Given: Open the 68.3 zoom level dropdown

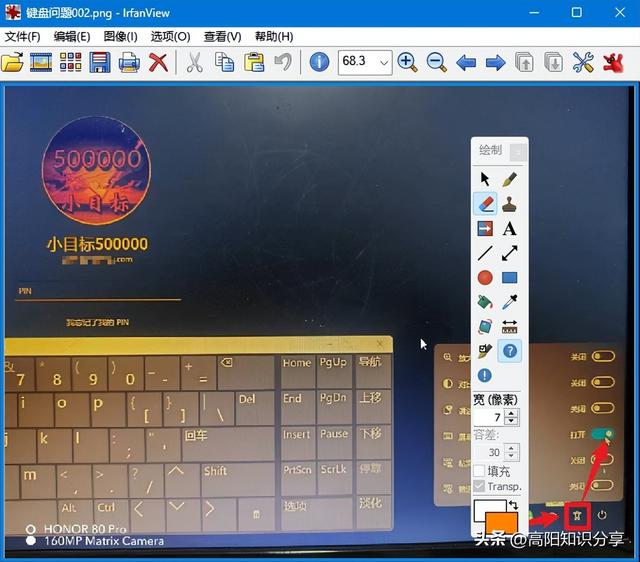Looking at the screenshot, I should pyautogui.click(x=384, y=63).
